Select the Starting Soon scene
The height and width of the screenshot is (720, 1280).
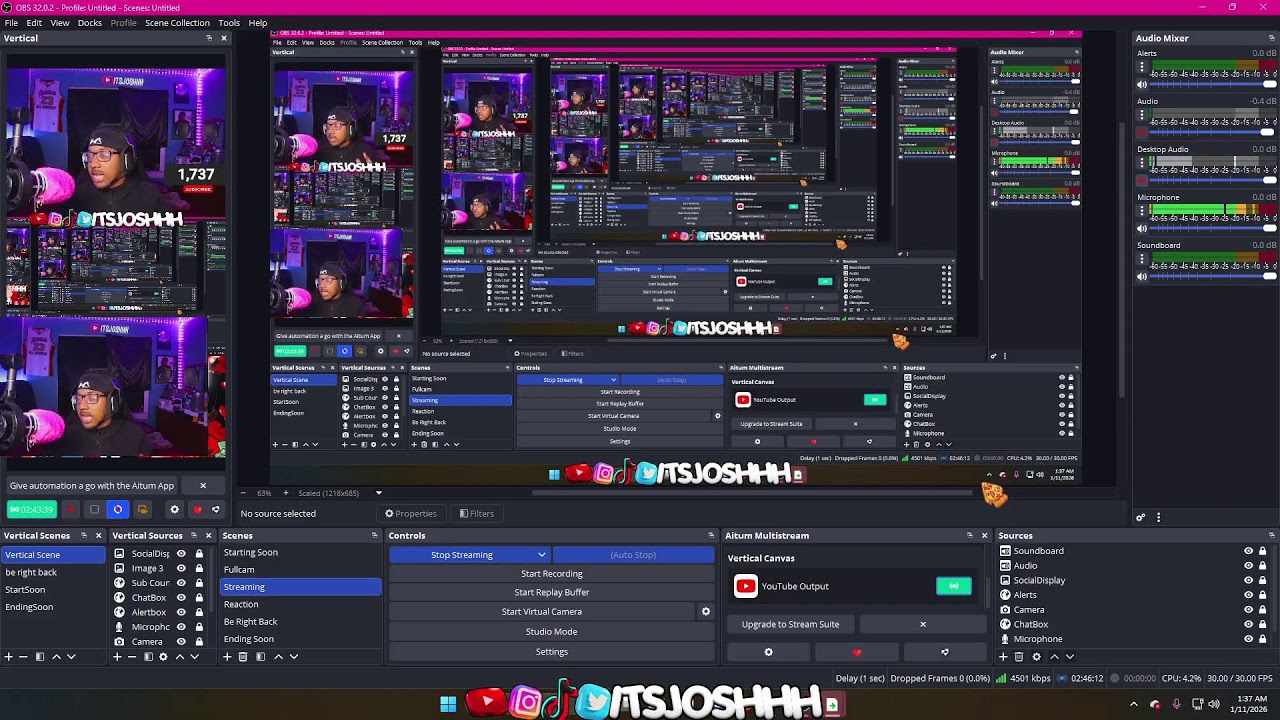[300, 552]
